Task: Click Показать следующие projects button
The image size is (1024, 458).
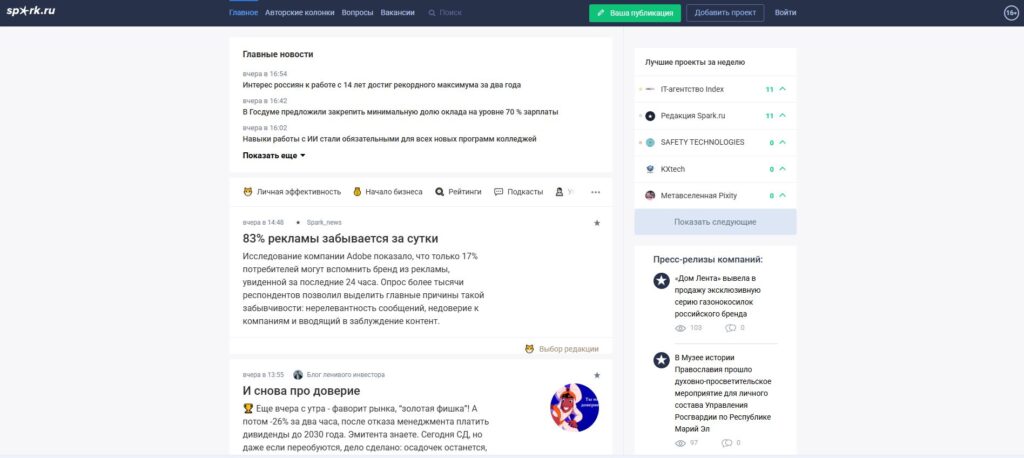Action: pos(715,222)
